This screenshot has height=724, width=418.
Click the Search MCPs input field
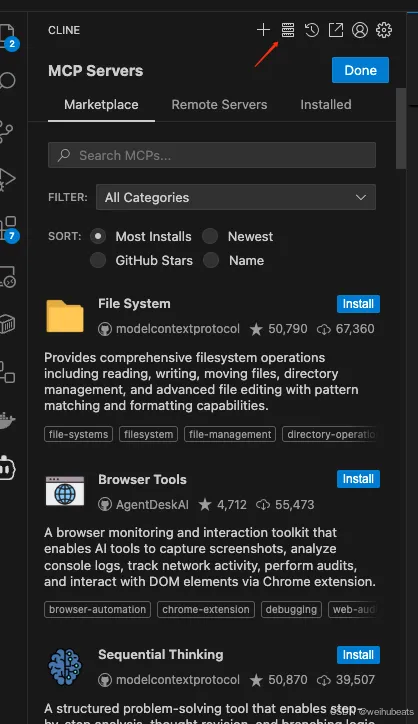click(x=212, y=155)
